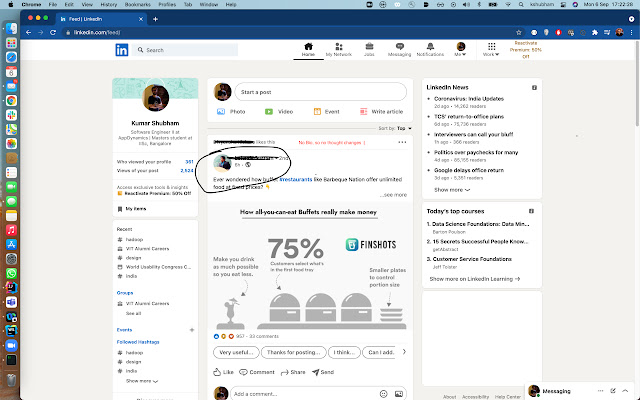640x400 pixels.
Task: Open Messaging from the top navigation
Action: point(399,49)
